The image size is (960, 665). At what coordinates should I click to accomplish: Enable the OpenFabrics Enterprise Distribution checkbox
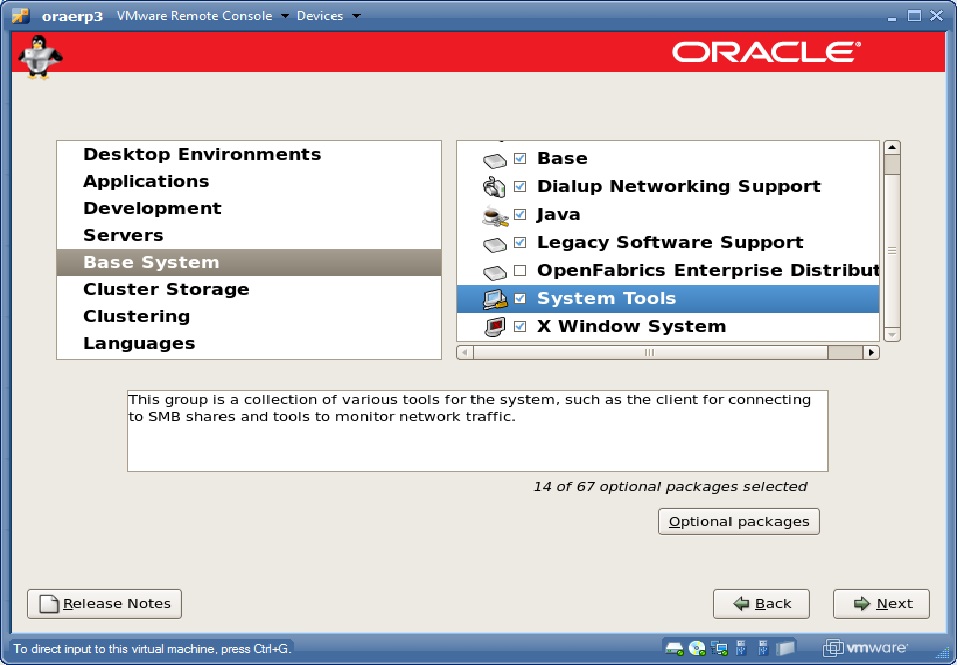coord(520,271)
